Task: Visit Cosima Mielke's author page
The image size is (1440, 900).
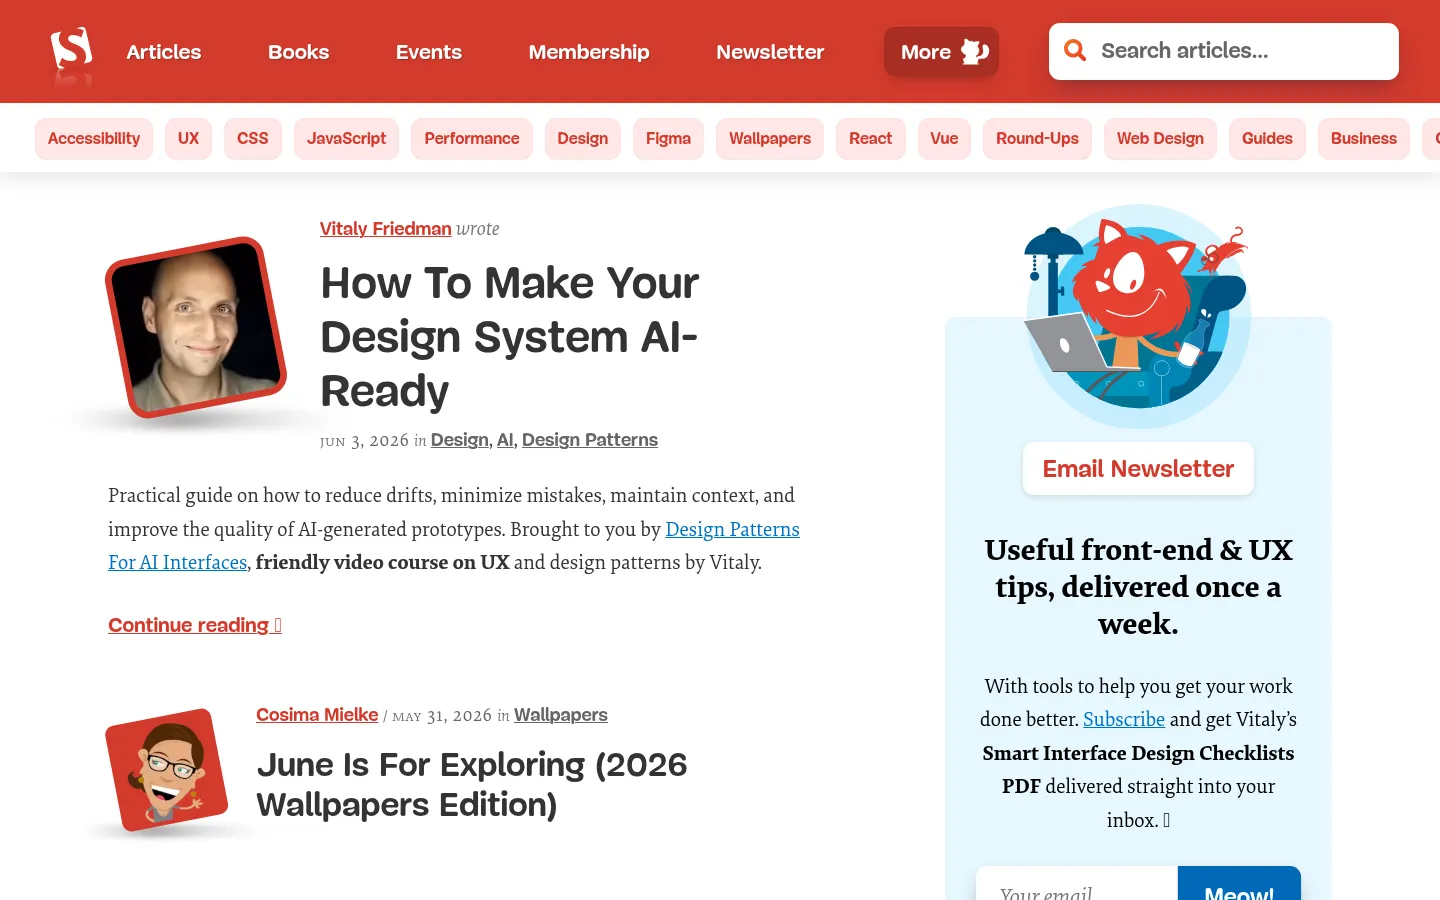Action: [317, 715]
